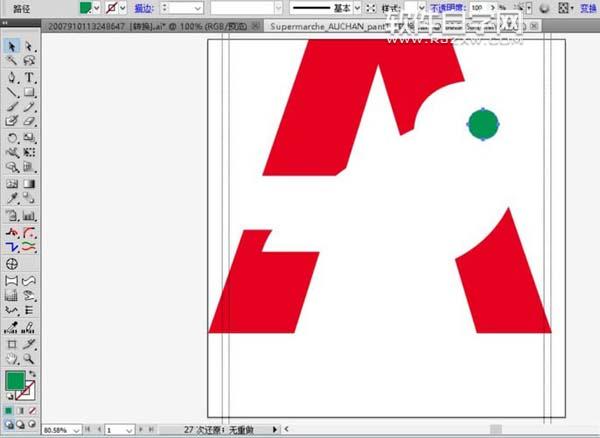Select the Scale tool
Viewport: 600px width, 438px height.
coord(29,138)
